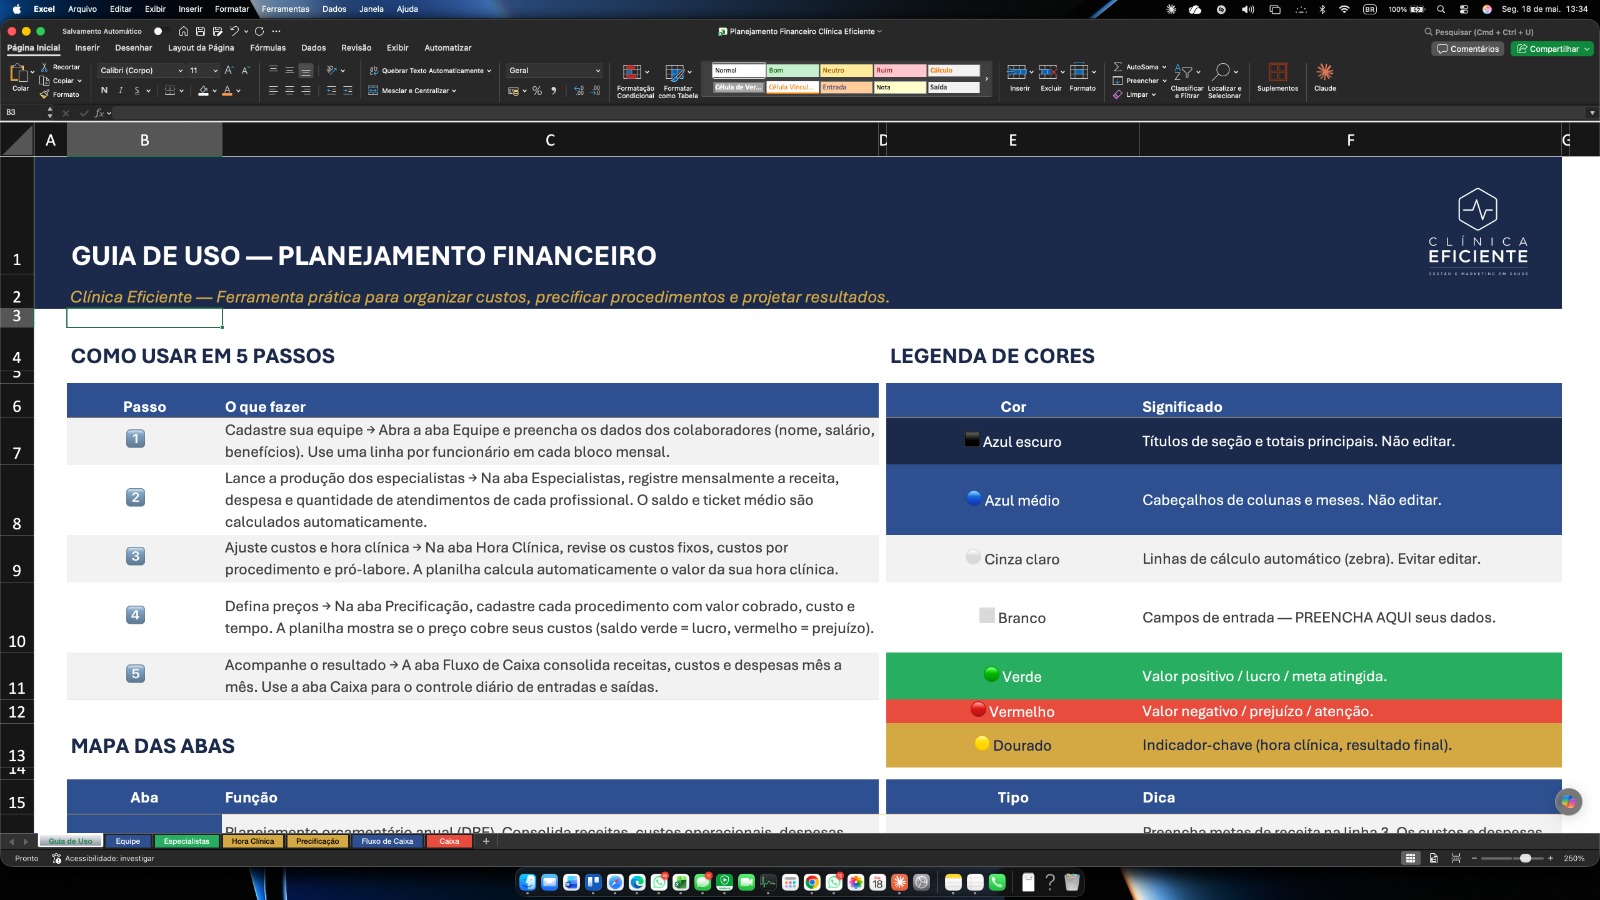Click the decrease decimal icon
Viewport: 1600px width, 900px height.
point(596,90)
